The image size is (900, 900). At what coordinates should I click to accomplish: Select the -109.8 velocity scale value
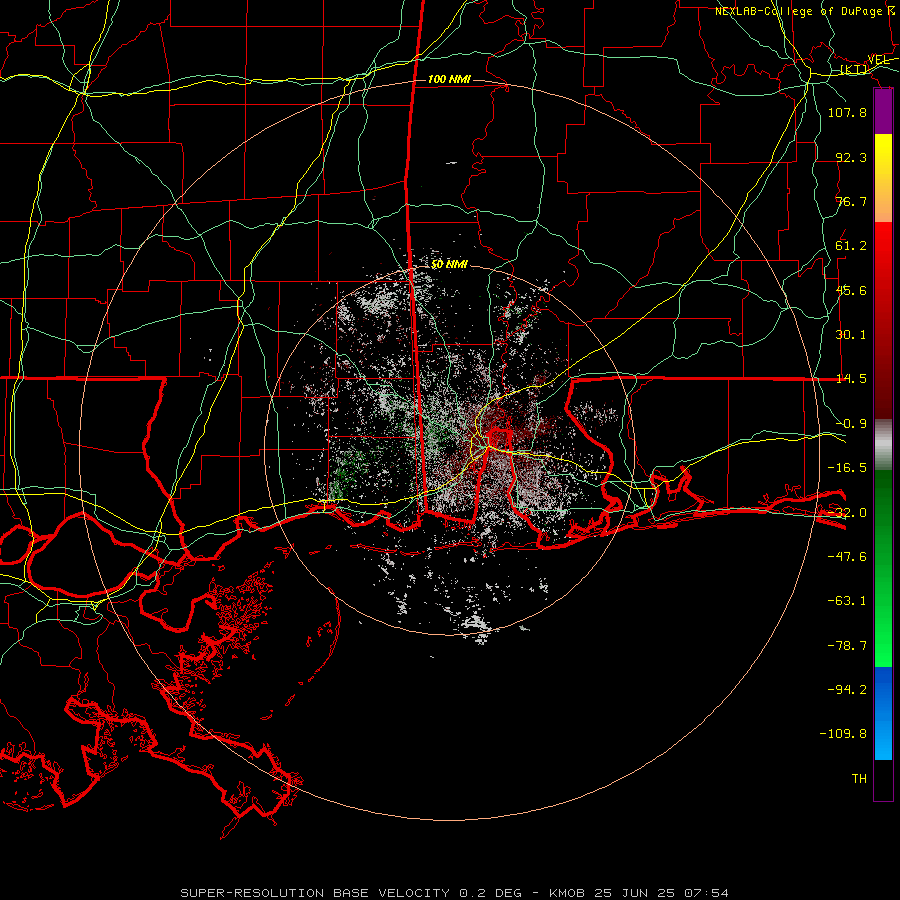(x=843, y=734)
